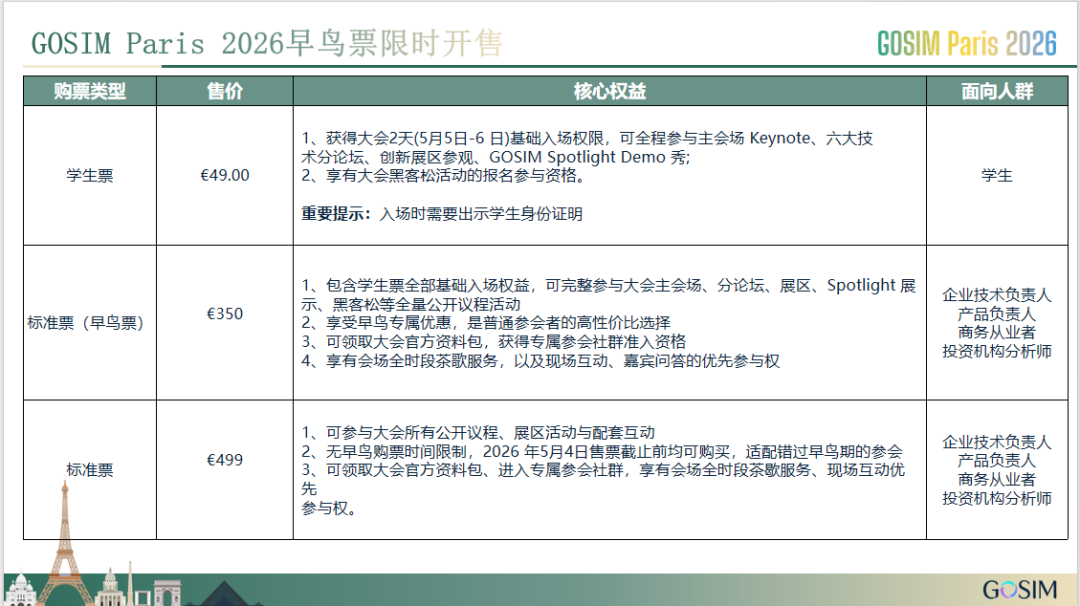Select the "面向人群" column header
Screen dimensions: 1080x606
pyautogui.click(x=997, y=91)
